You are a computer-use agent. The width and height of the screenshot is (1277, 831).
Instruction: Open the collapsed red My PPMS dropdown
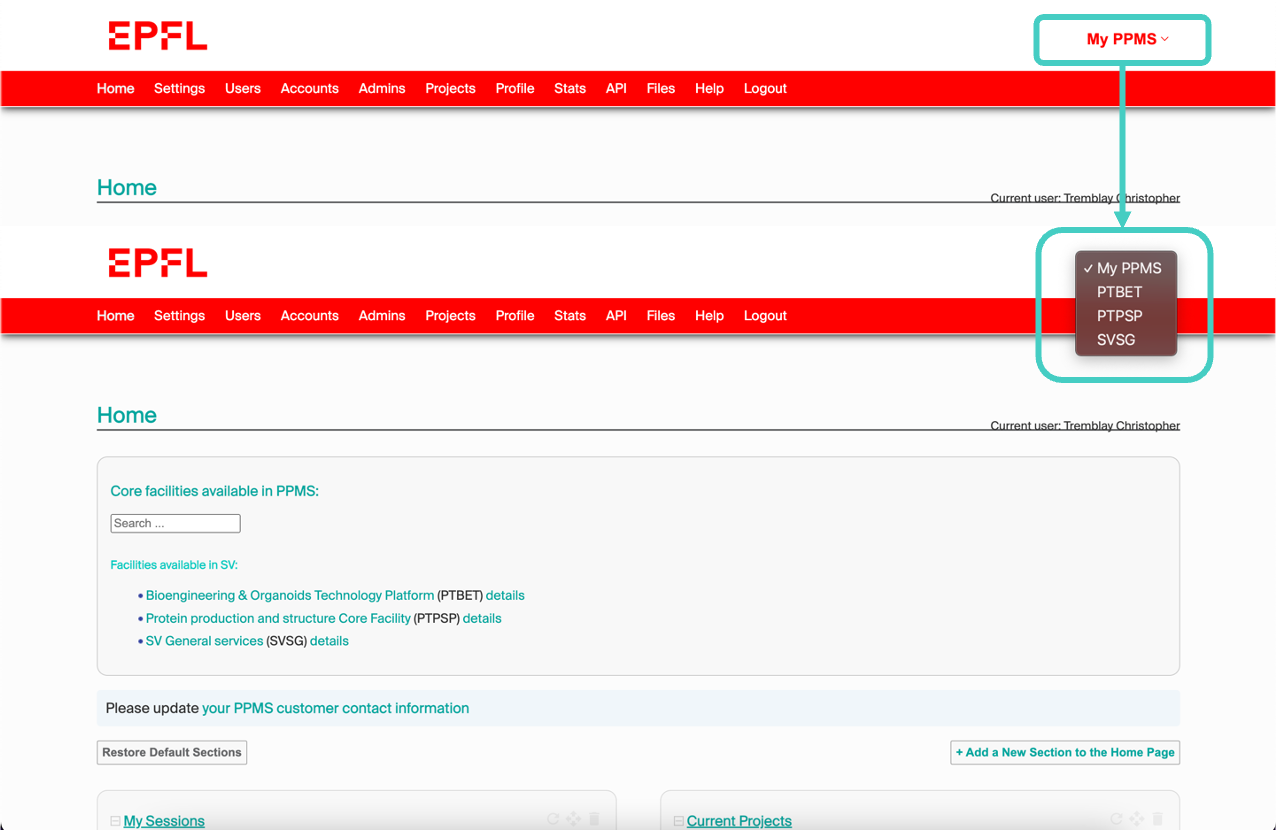(1127, 39)
